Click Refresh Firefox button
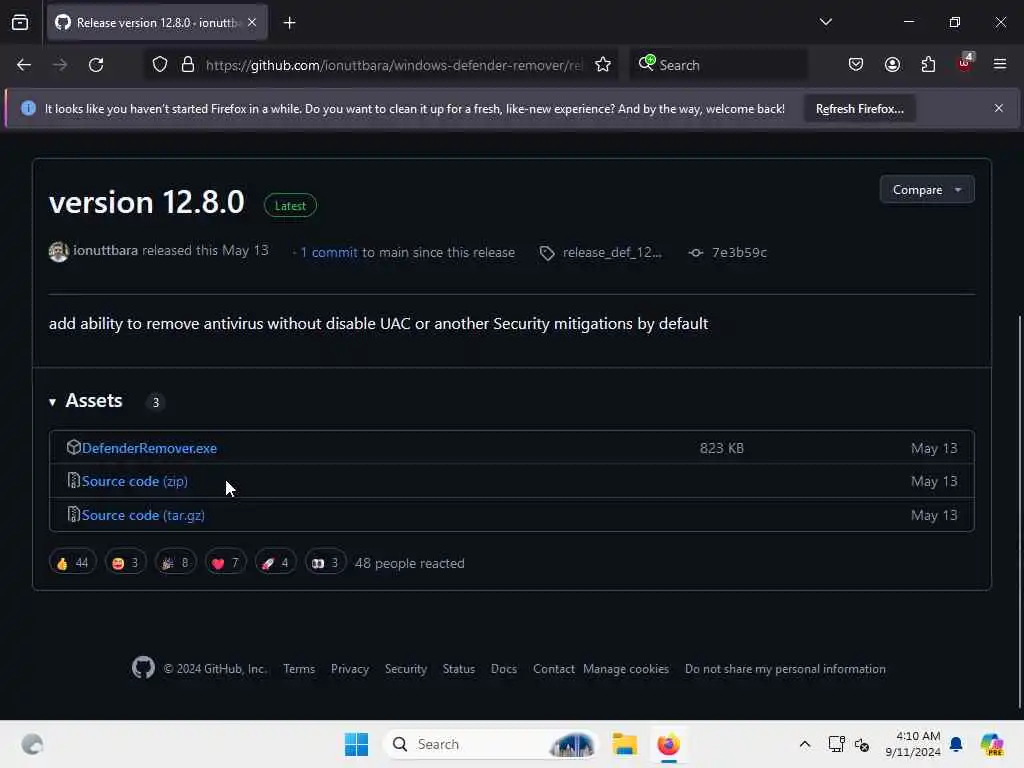The image size is (1024, 768). coord(859,108)
